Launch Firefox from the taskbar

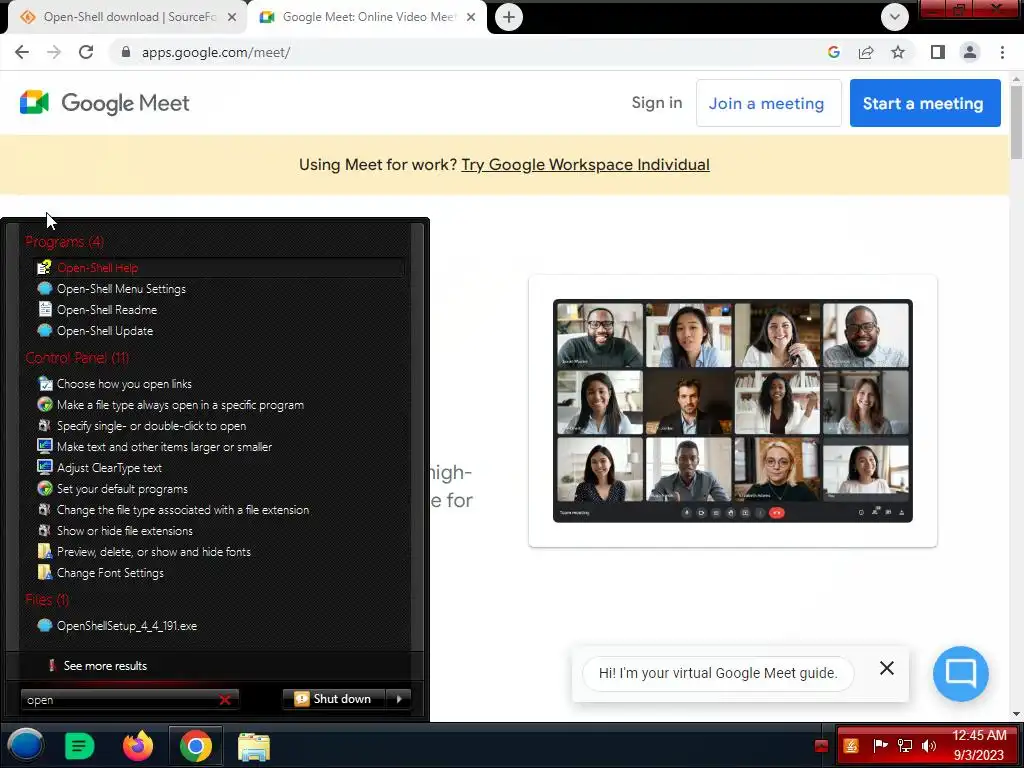[x=137, y=745]
